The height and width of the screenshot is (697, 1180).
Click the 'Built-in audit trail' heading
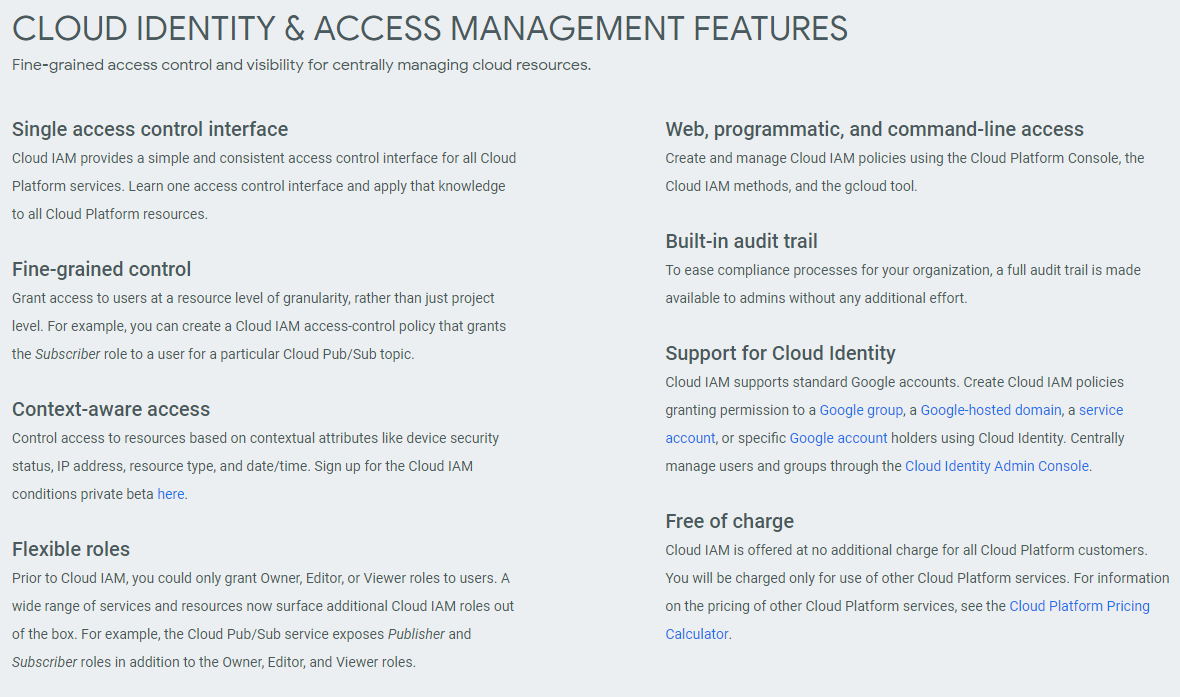pyautogui.click(x=741, y=241)
